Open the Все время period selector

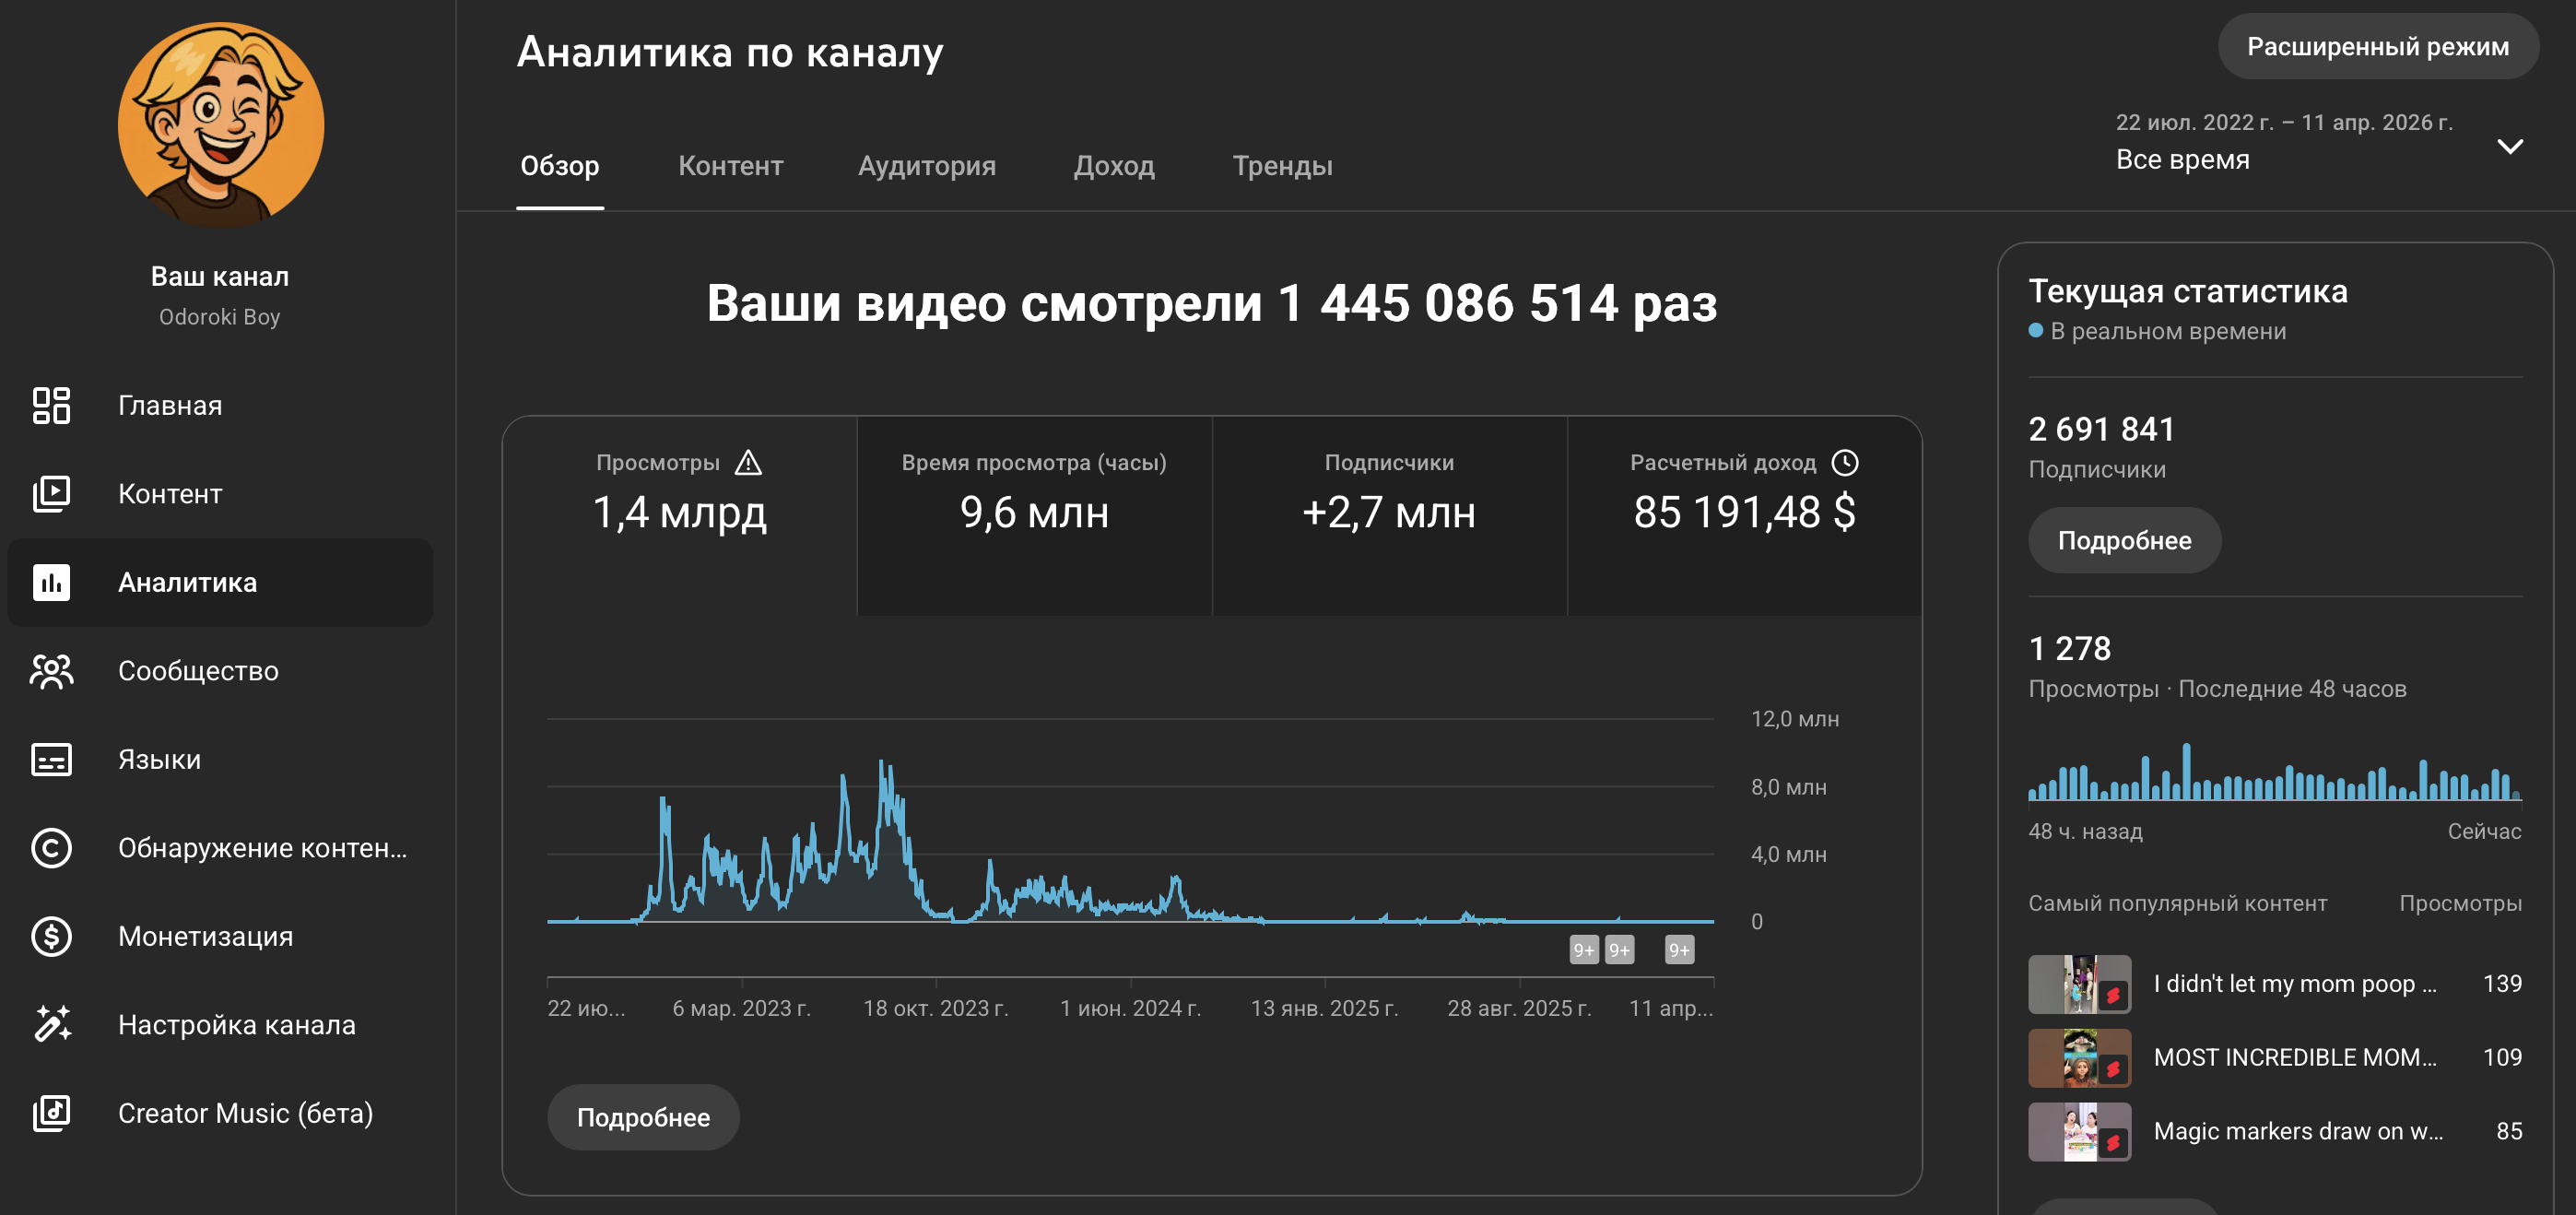2182,160
